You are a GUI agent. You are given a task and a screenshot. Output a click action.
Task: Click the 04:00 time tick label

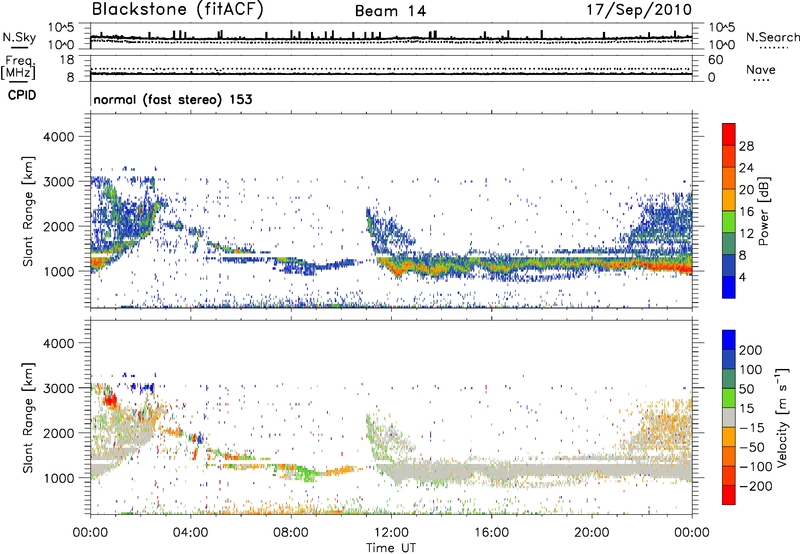click(x=191, y=533)
